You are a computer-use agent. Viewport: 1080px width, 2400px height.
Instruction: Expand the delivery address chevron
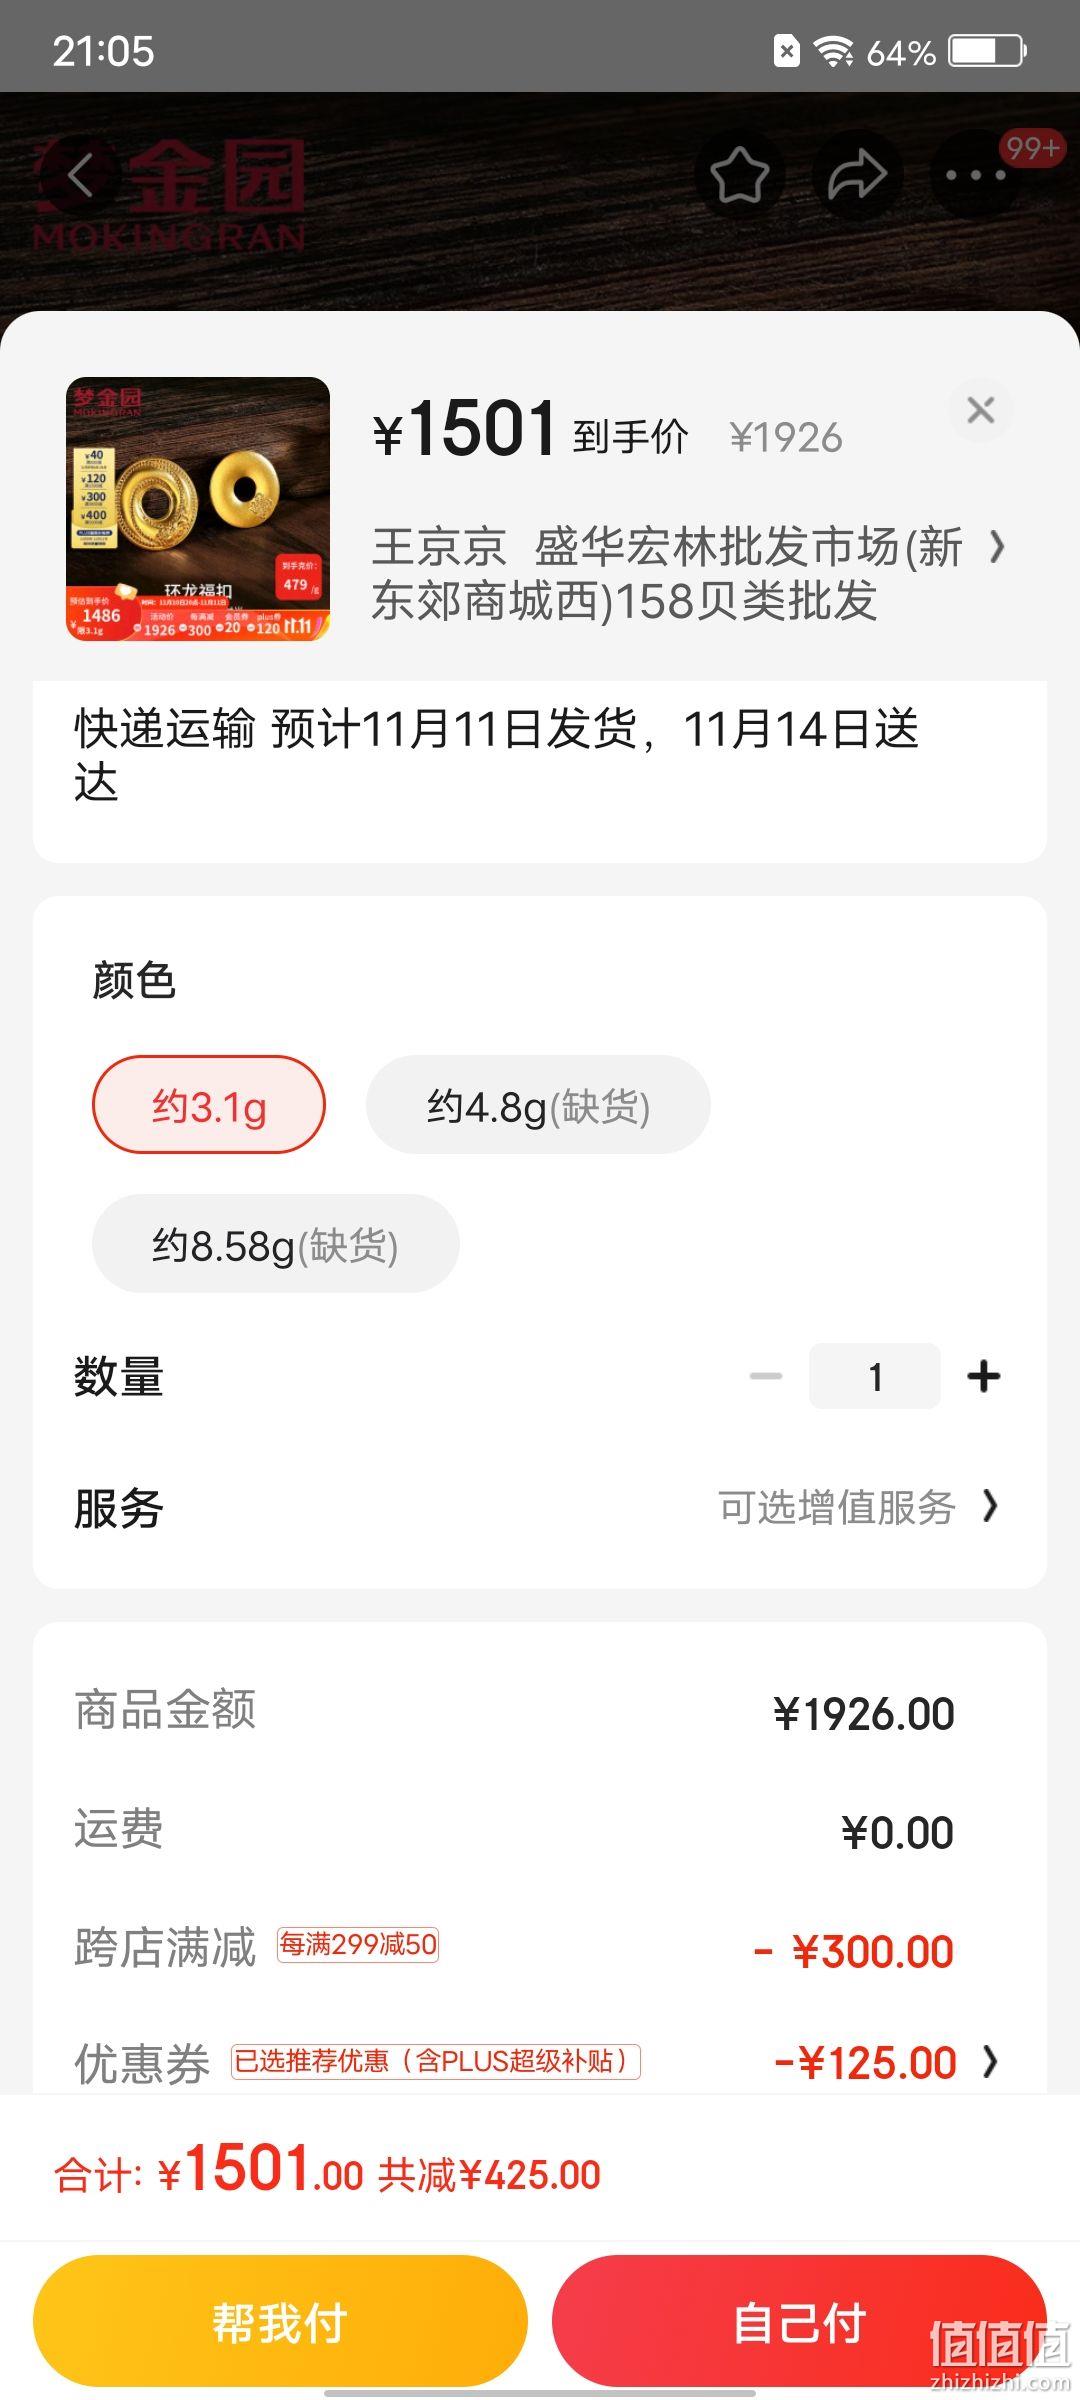996,547
